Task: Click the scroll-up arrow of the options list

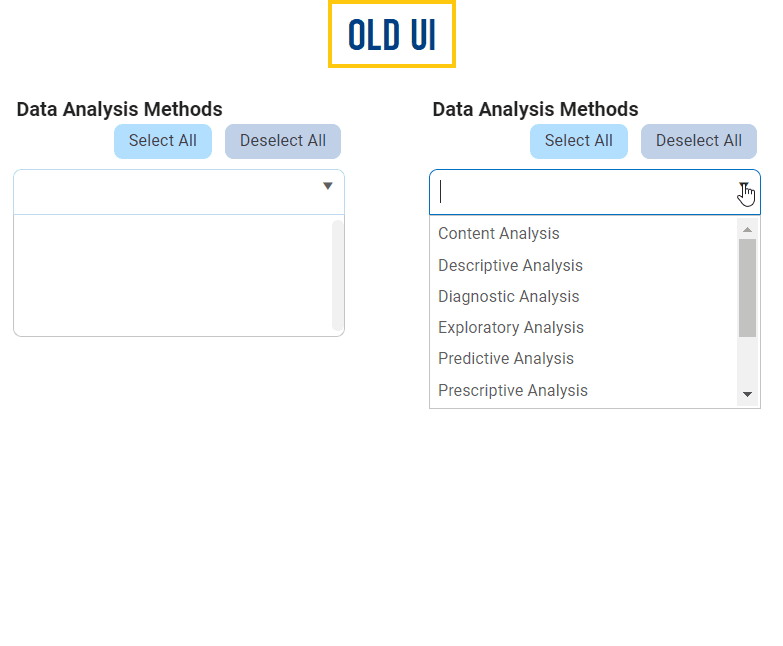Action: (x=747, y=229)
